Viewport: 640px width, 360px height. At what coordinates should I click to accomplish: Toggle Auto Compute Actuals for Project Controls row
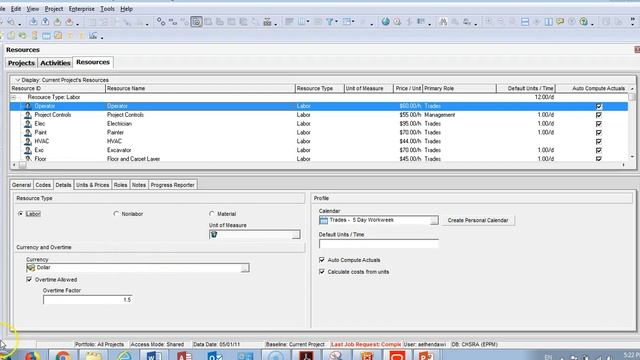(x=599, y=115)
